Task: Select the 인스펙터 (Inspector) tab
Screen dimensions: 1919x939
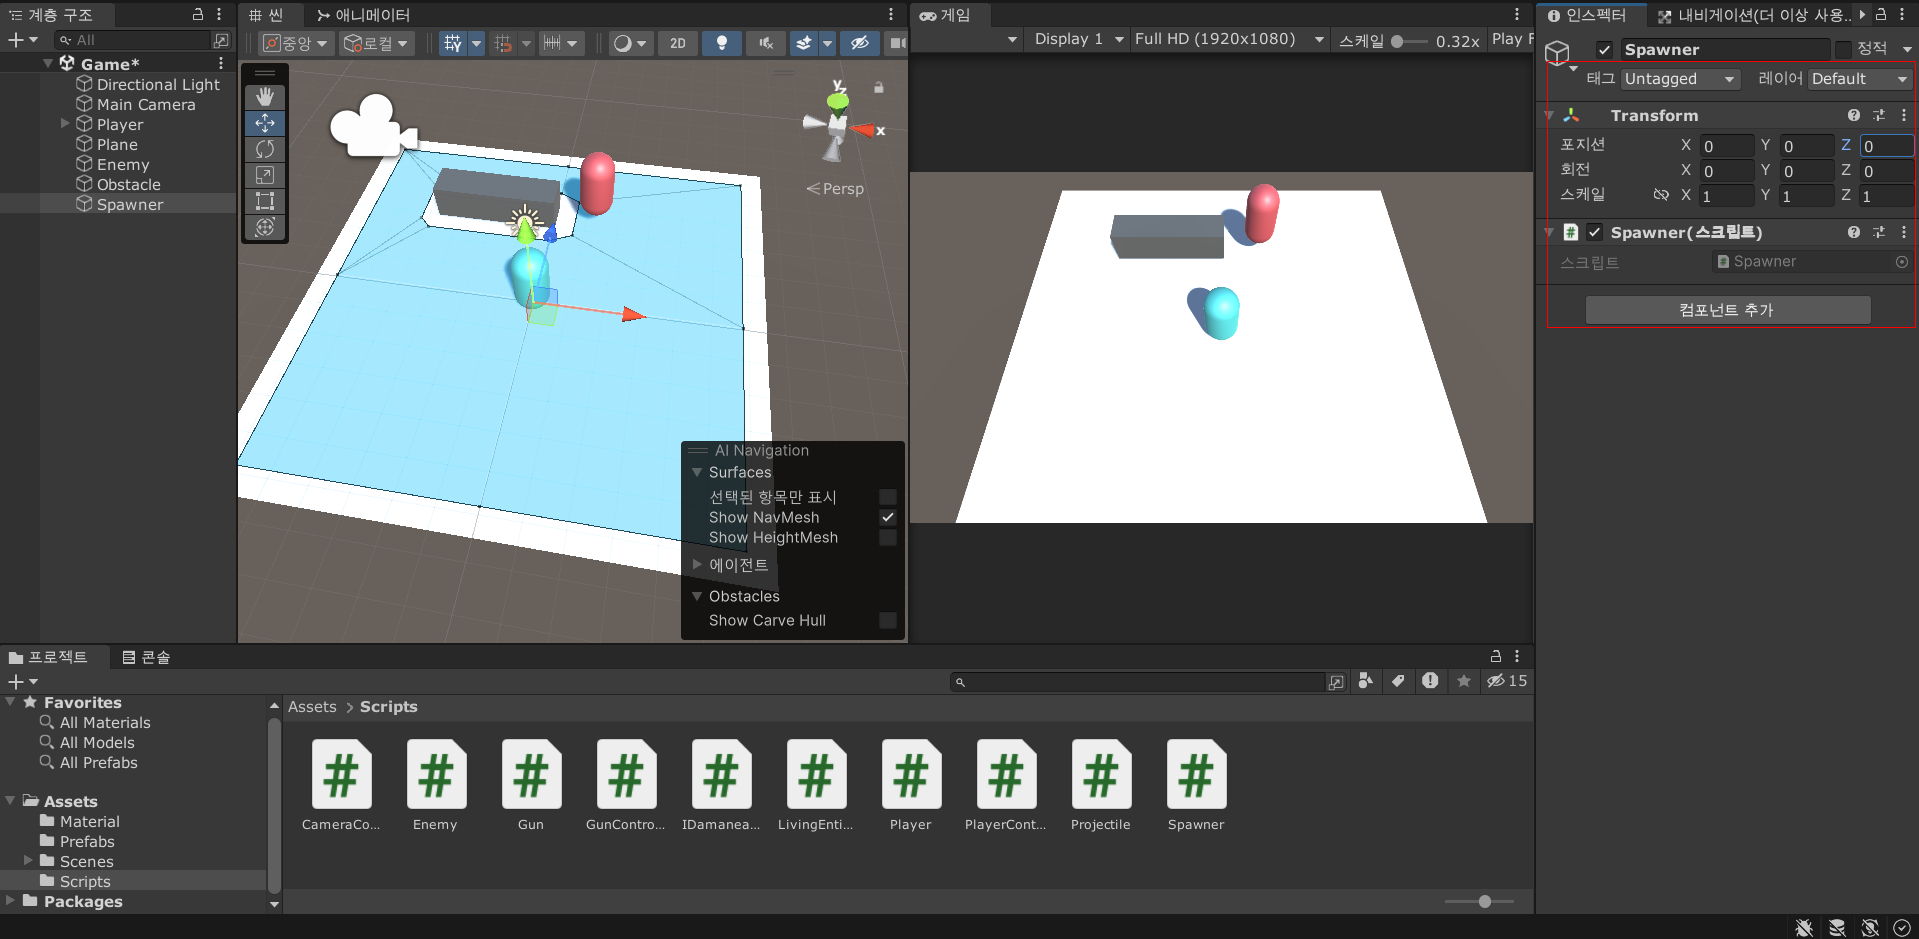Action: point(1587,15)
